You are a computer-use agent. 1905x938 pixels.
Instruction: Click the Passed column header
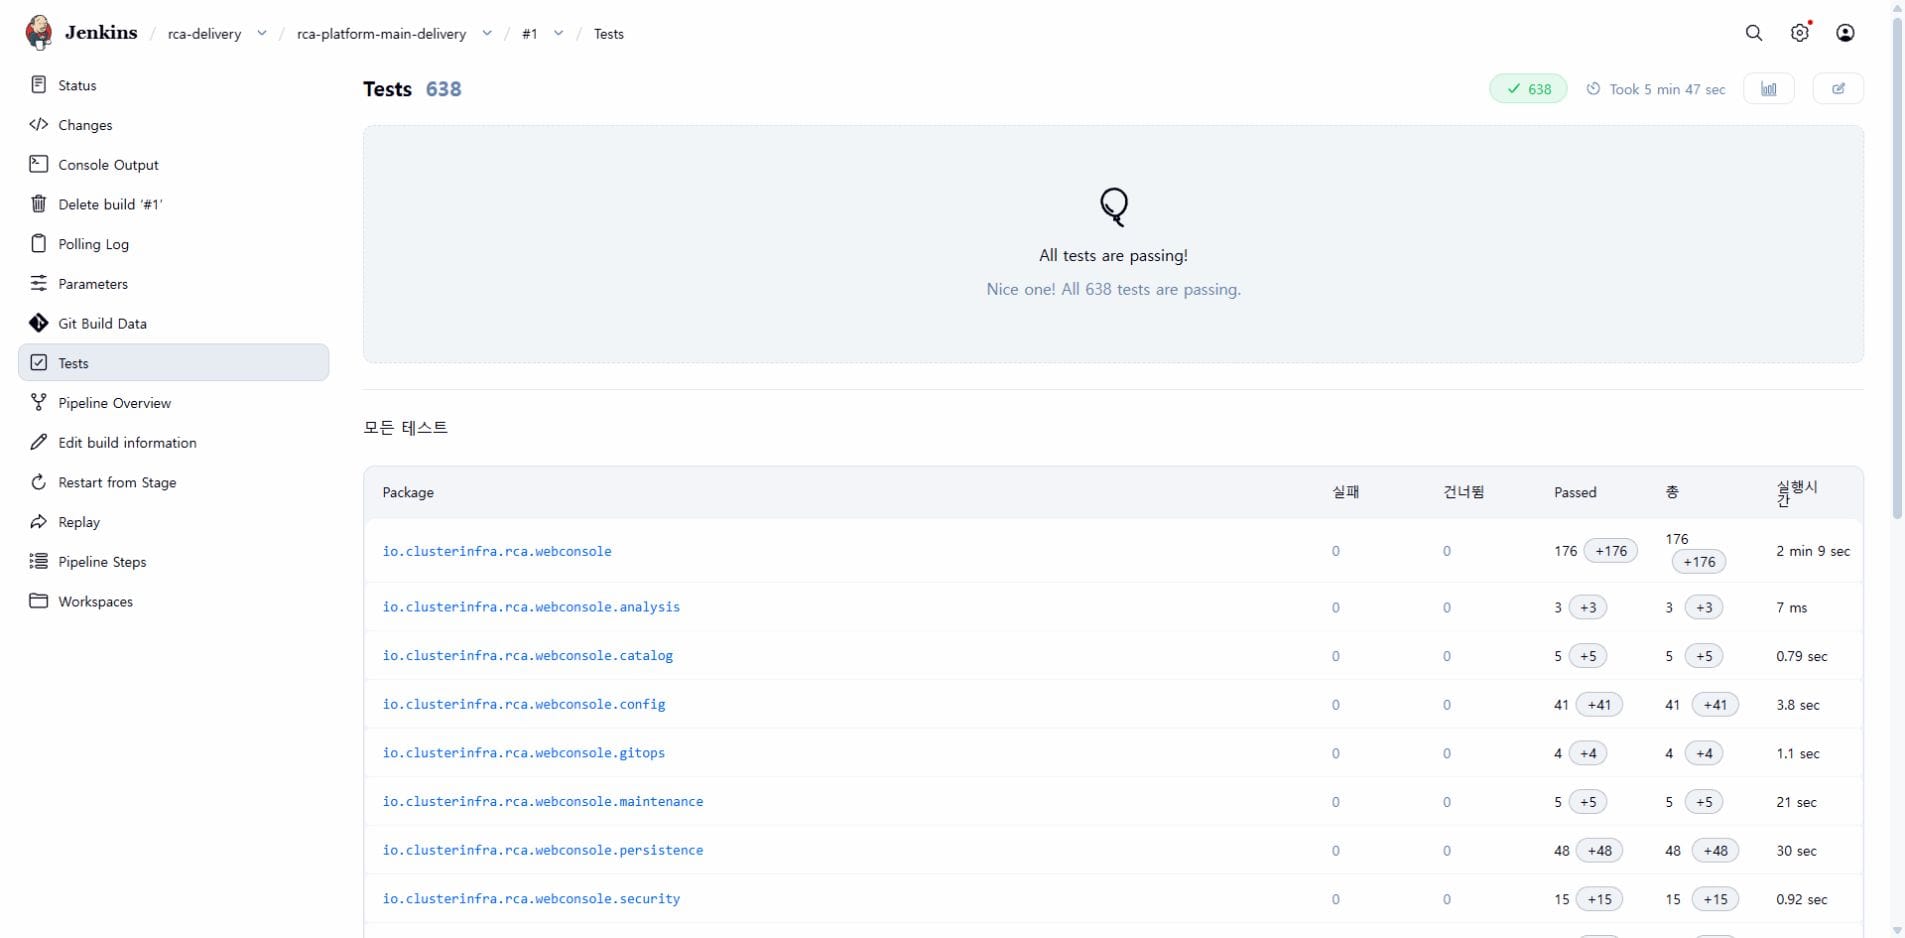click(x=1575, y=492)
